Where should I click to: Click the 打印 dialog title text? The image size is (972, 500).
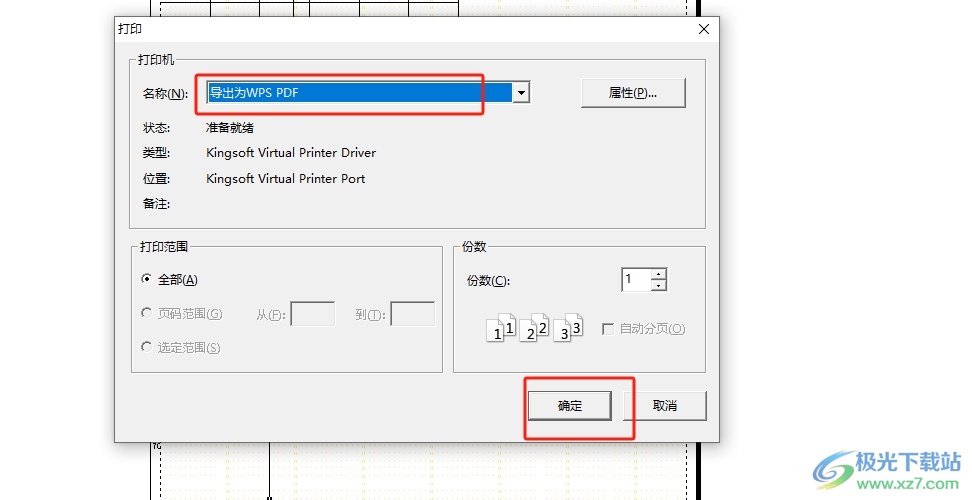click(130, 29)
